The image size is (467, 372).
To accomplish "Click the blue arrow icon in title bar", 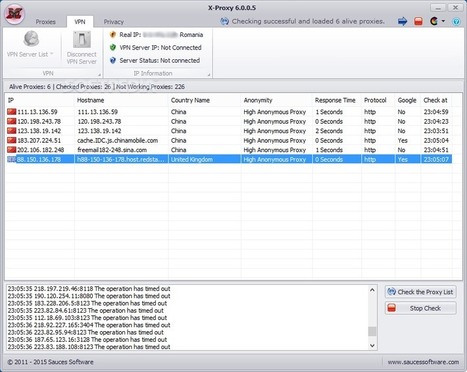I will [x=402, y=22].
